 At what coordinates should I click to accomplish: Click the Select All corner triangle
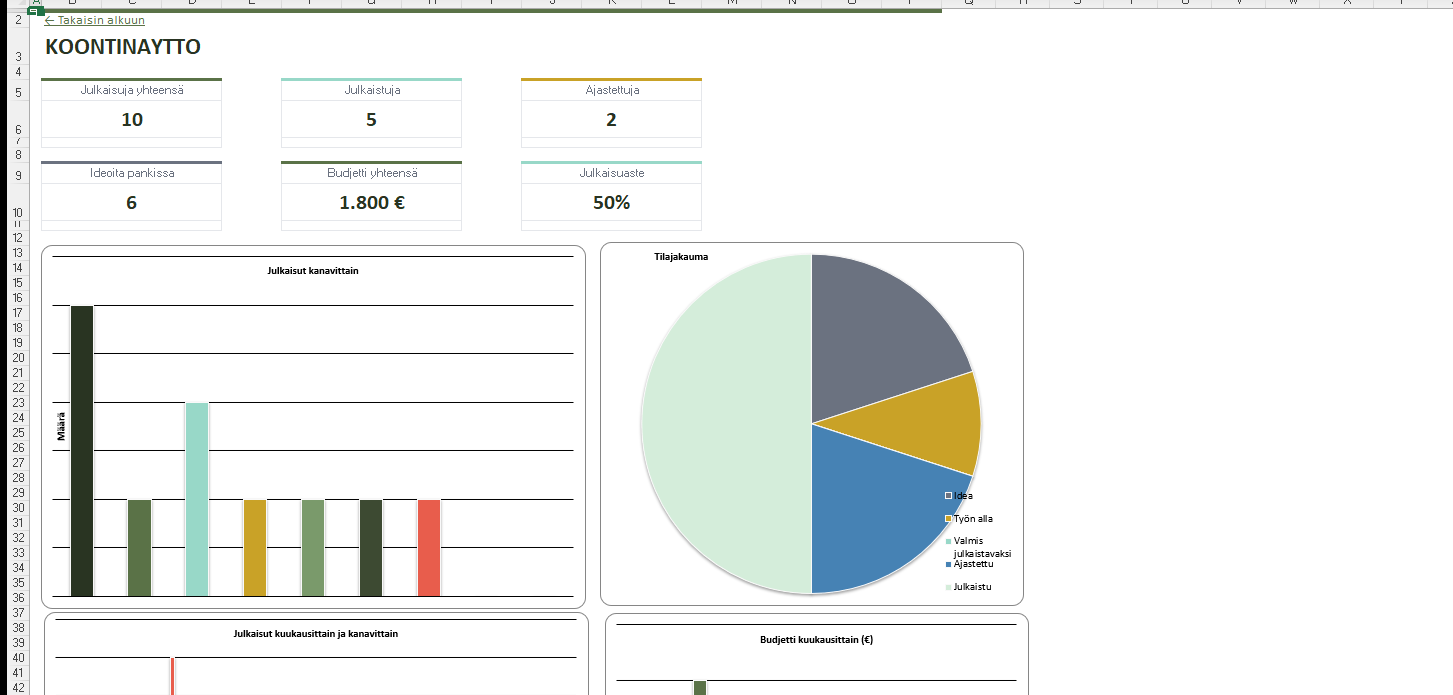coord(18,4)
